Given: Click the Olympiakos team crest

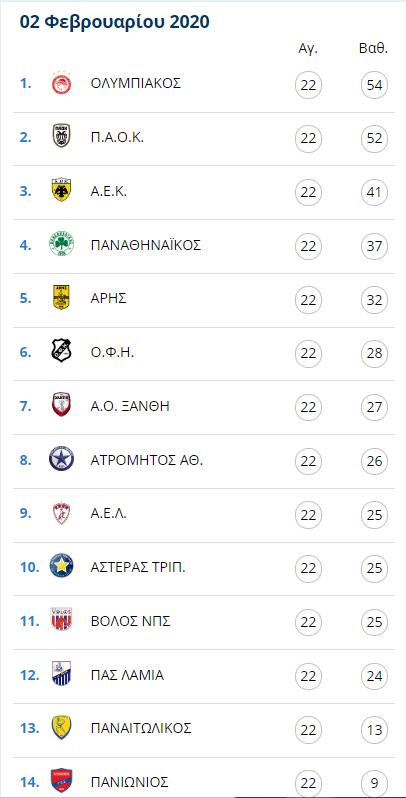Looking at the screenshot, I should coord(62,83).
